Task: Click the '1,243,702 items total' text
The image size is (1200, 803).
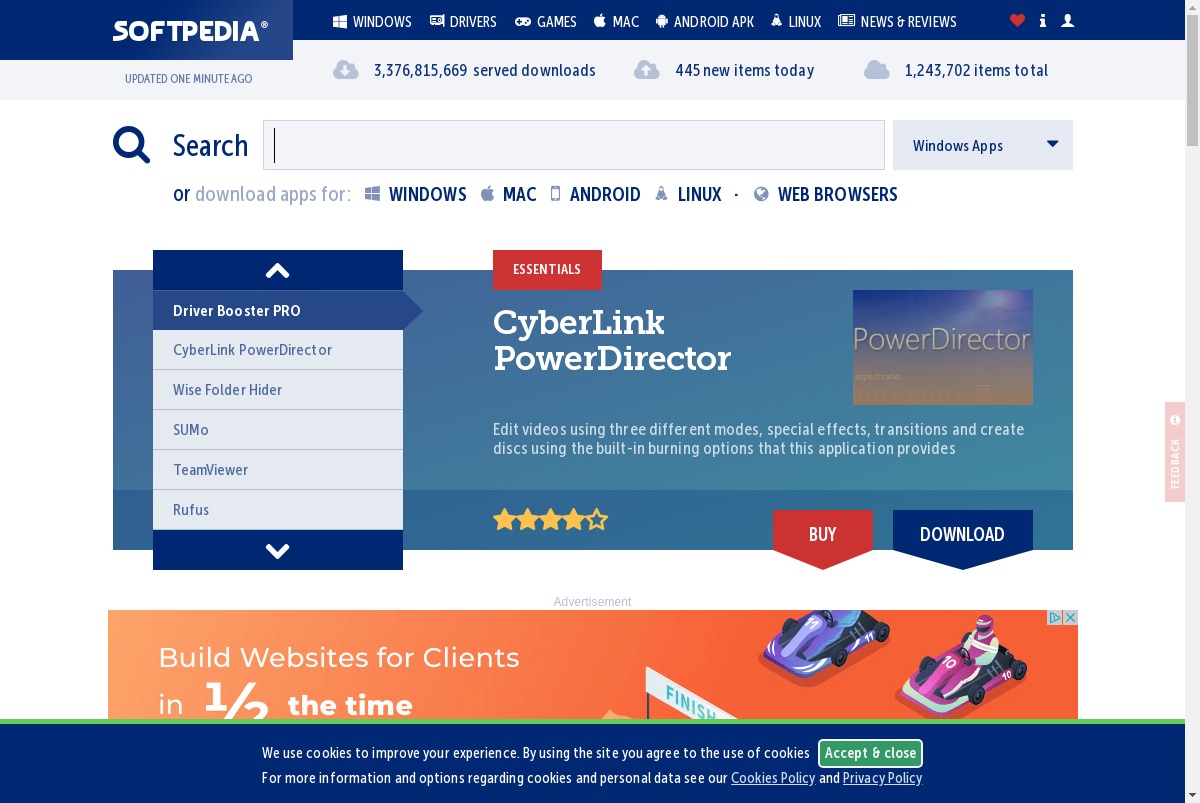Action: coord(977,70)
